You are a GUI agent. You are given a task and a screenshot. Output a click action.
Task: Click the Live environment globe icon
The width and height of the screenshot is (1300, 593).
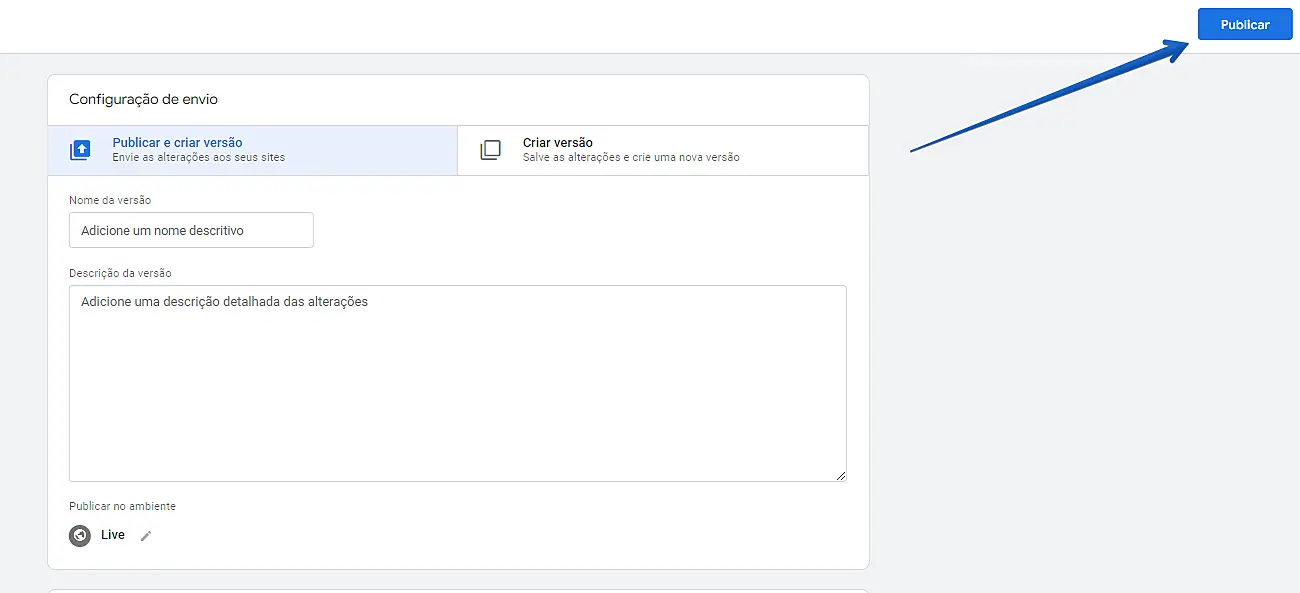pyautogui.click(x=80, y=535)
